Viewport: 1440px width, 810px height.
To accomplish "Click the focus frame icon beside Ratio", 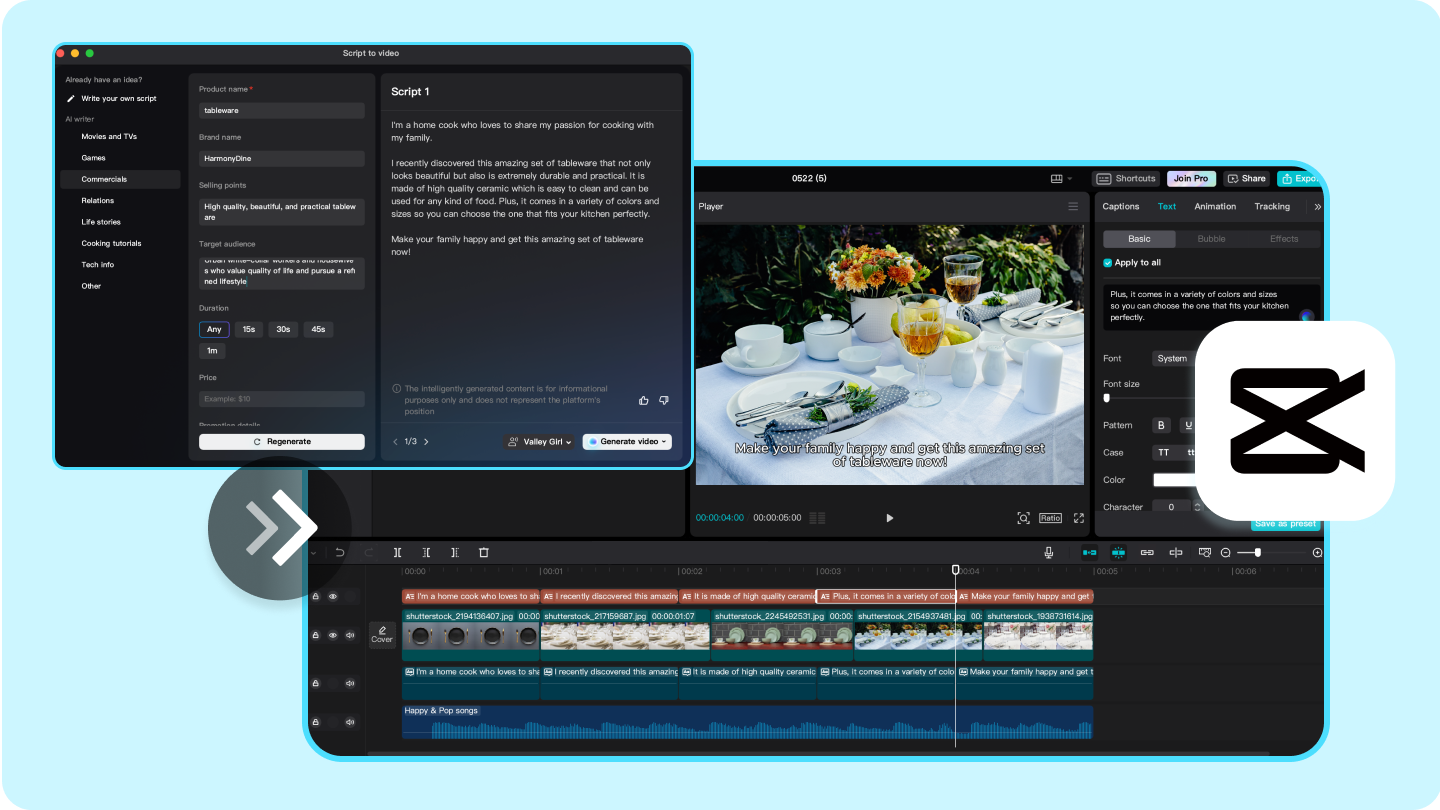I will click(1023, 518).
